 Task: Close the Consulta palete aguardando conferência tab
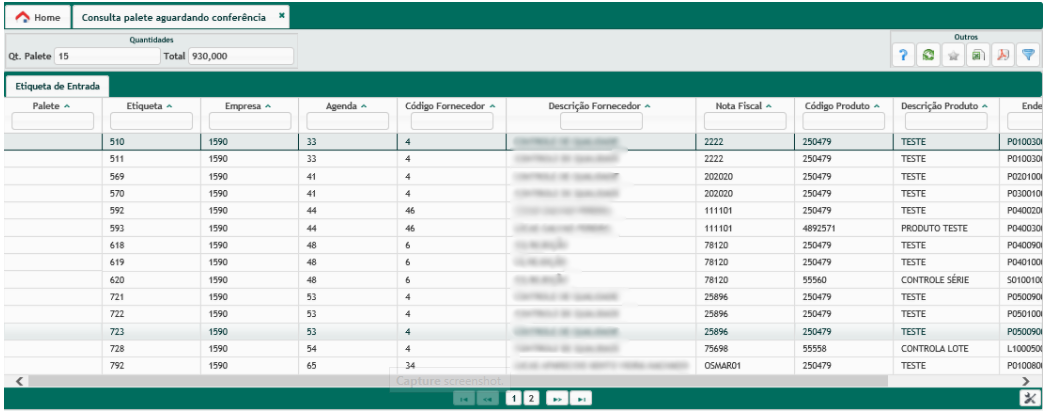point(282,15)
